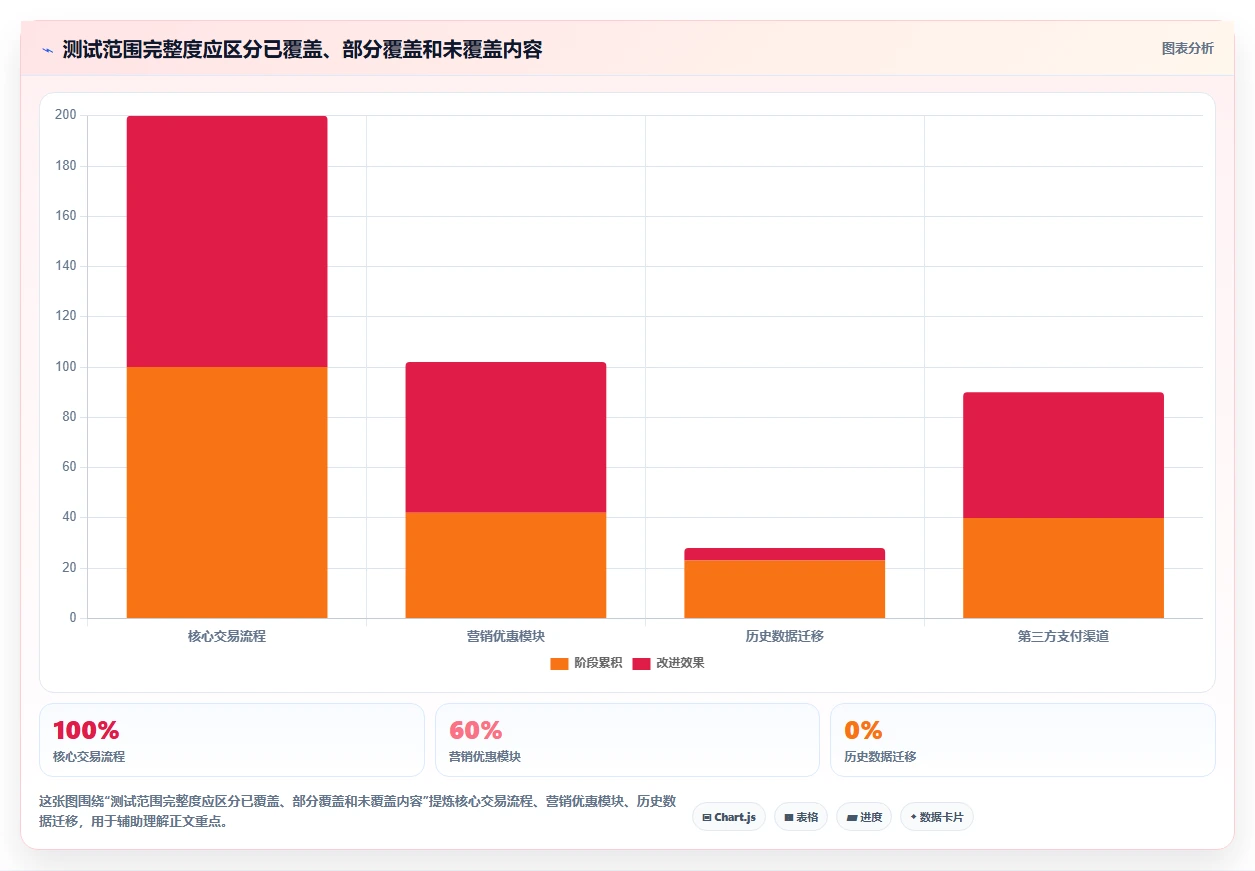The width and height of the screenshot is (1255, 871).
Task: Click the 历史数据迁移 x-axis label
Action: point(785,636)
